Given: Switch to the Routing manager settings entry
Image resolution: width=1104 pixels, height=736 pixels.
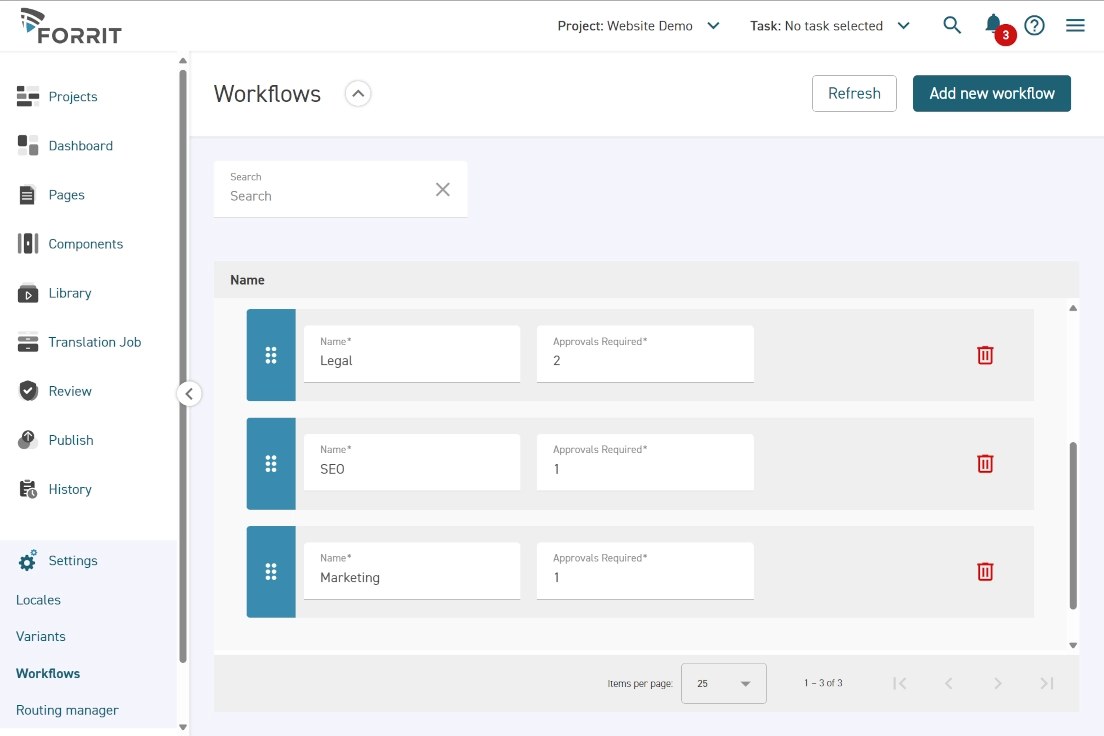Looking at the screenshot, I should tap(67, 710).
